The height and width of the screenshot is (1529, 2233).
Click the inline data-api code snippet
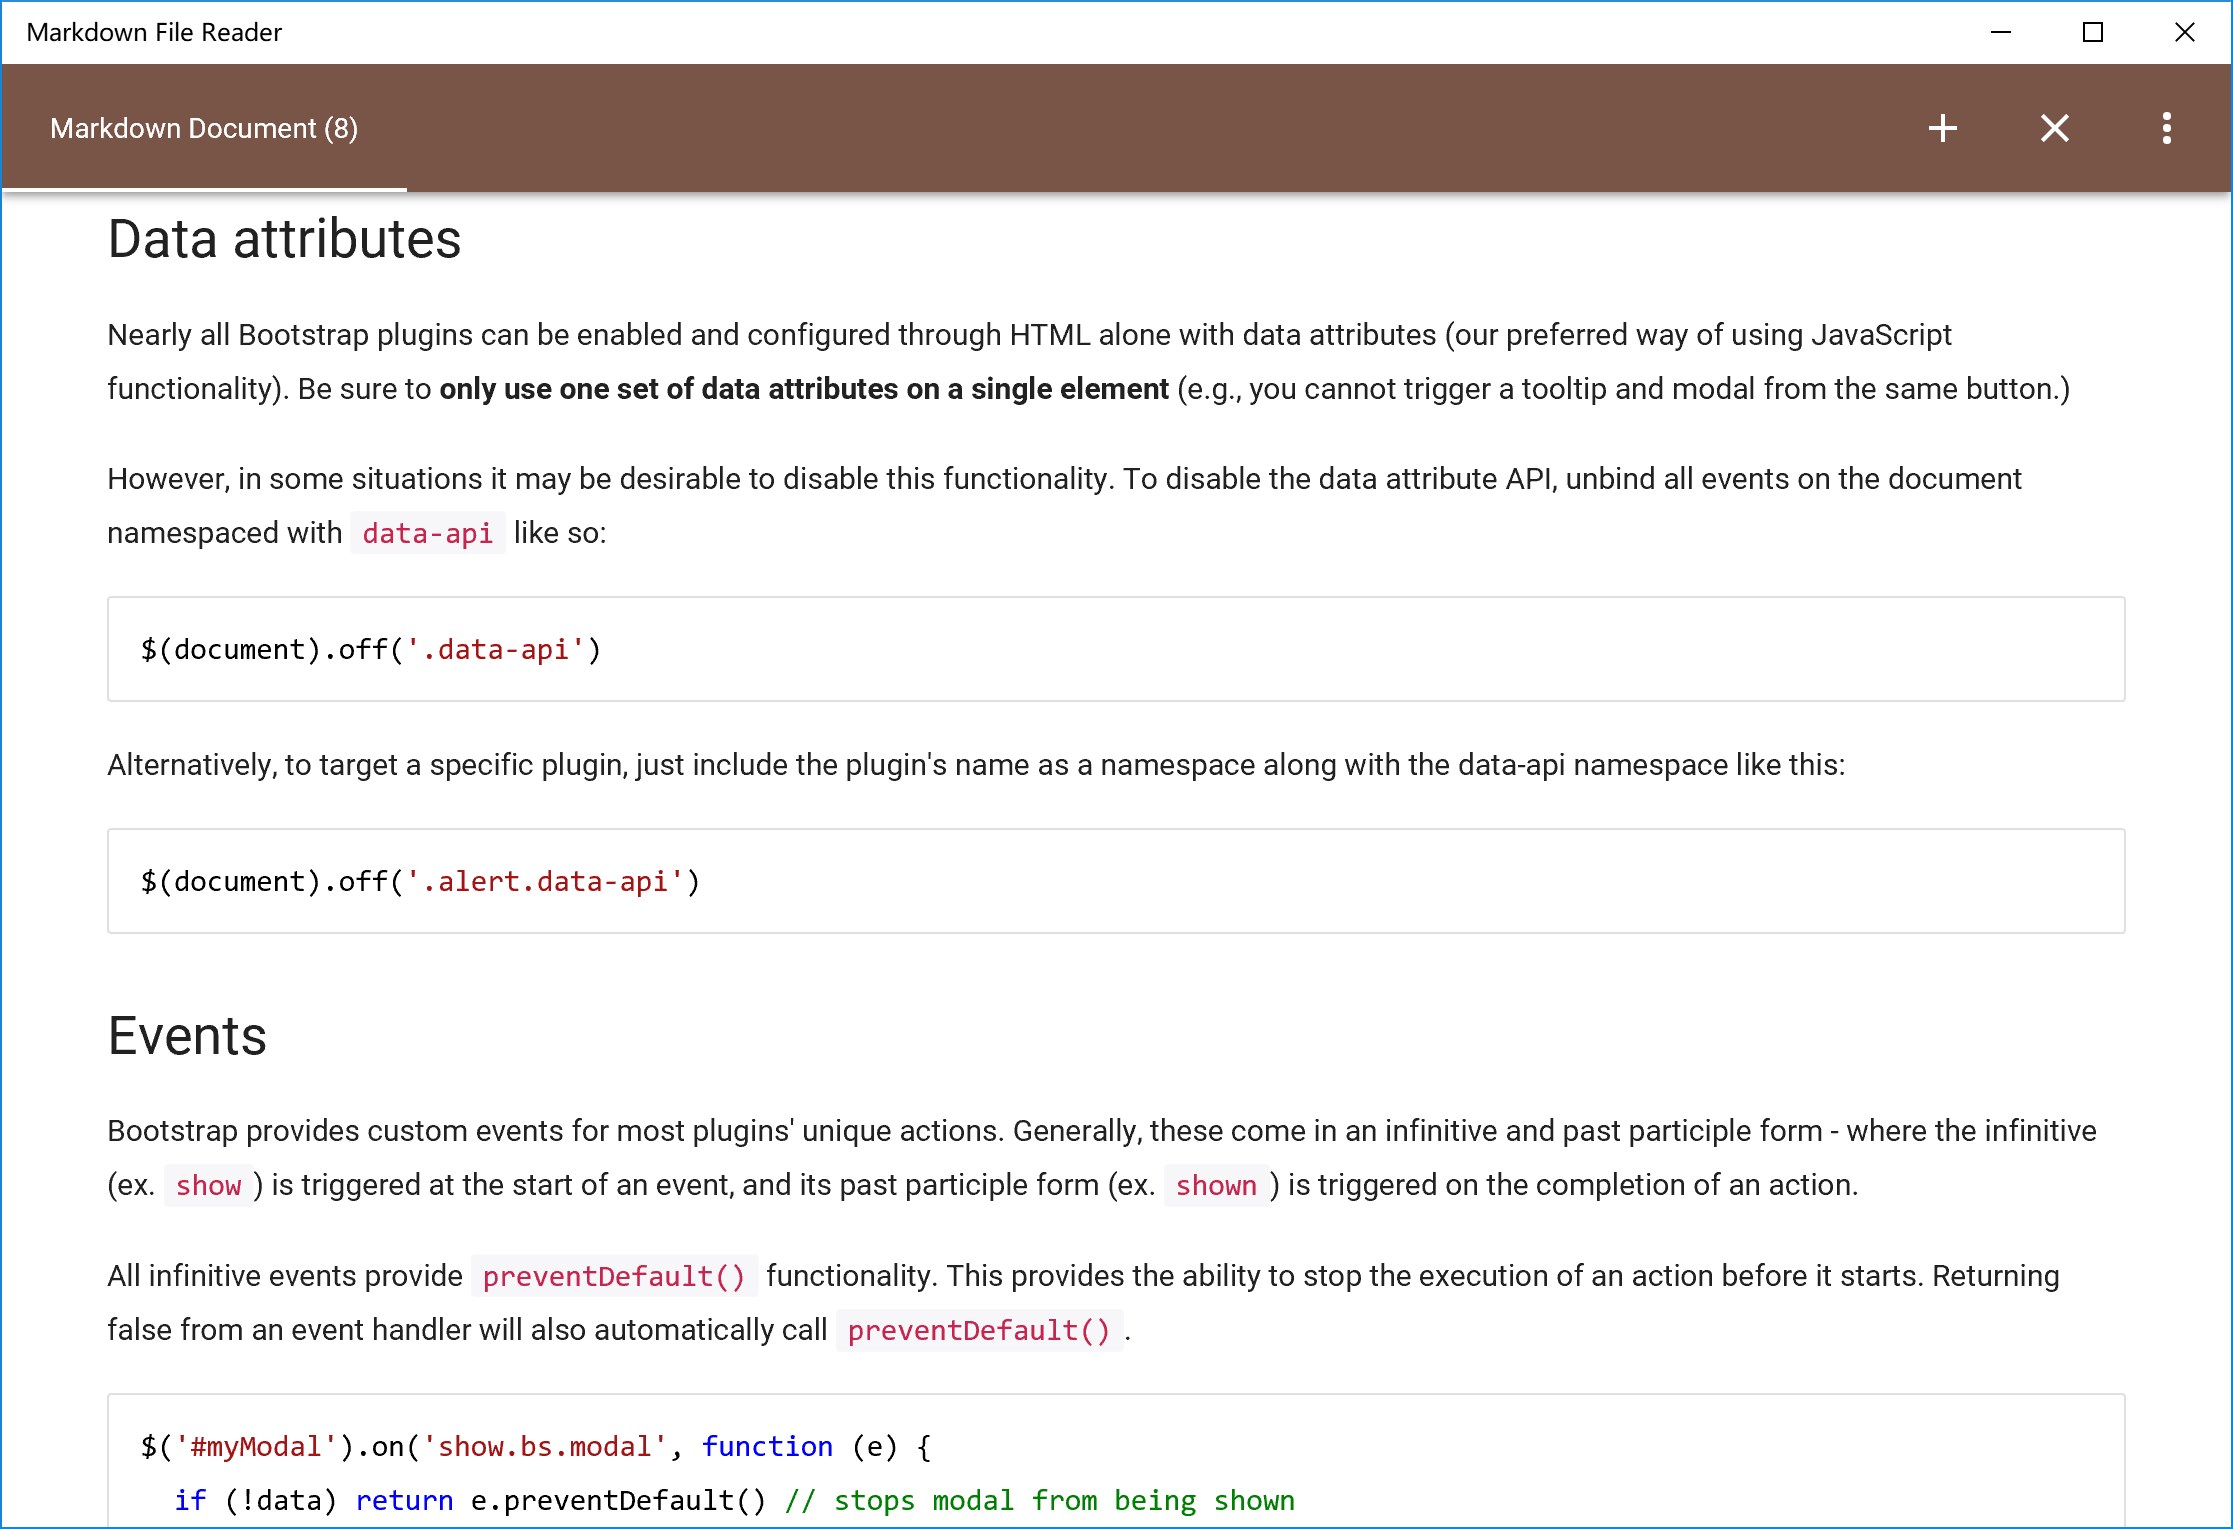427,534
